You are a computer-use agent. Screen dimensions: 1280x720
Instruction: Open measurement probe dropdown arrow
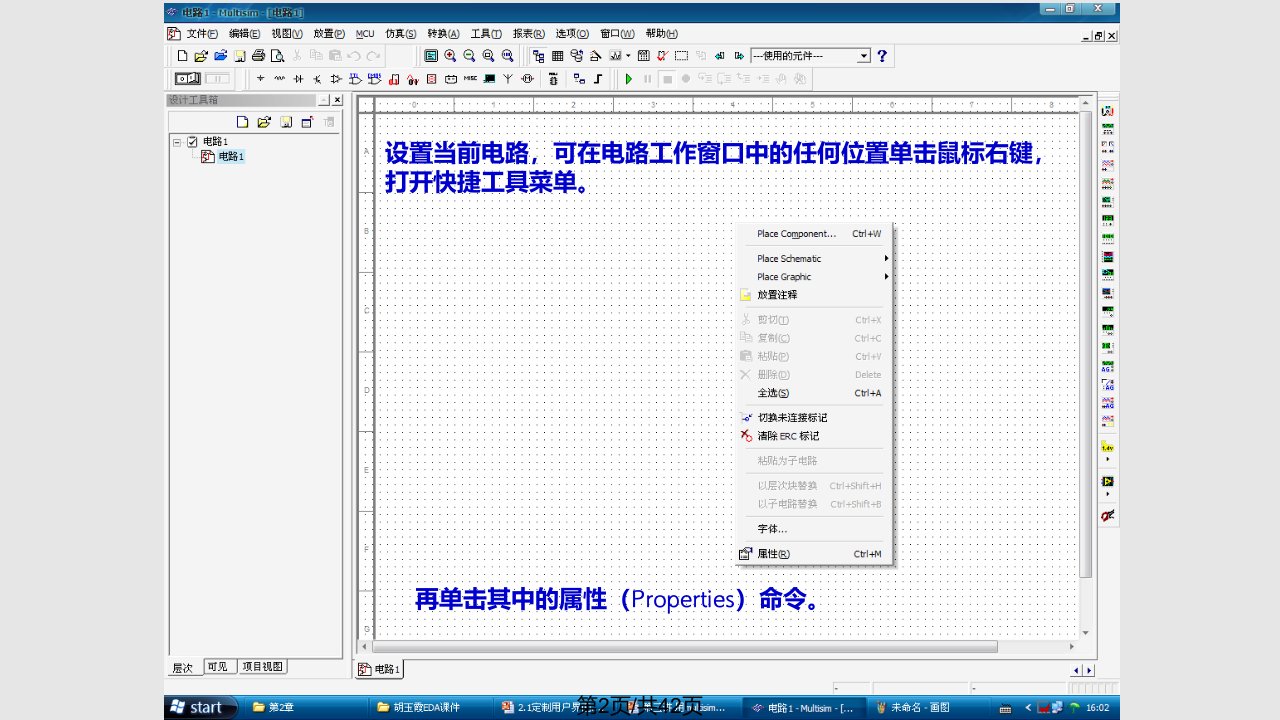coord(1107,459)
